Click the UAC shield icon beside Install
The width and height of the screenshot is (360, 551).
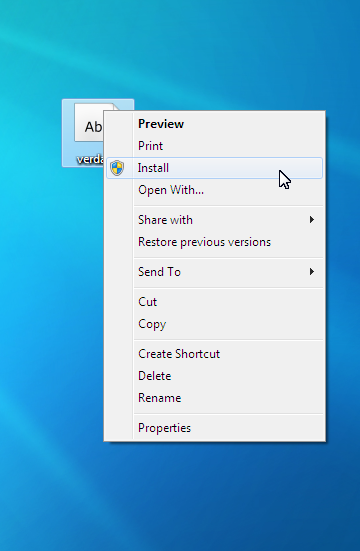(x=117, y=168)
